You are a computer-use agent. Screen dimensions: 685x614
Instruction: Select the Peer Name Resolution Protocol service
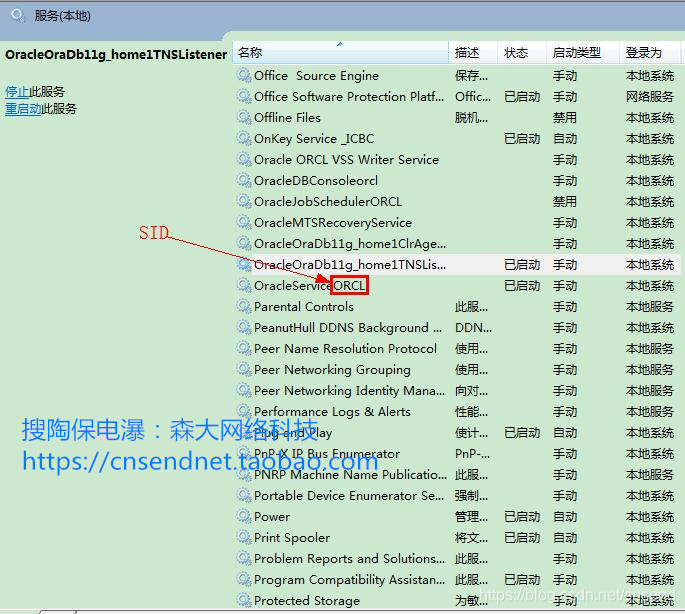coord(457,348)
